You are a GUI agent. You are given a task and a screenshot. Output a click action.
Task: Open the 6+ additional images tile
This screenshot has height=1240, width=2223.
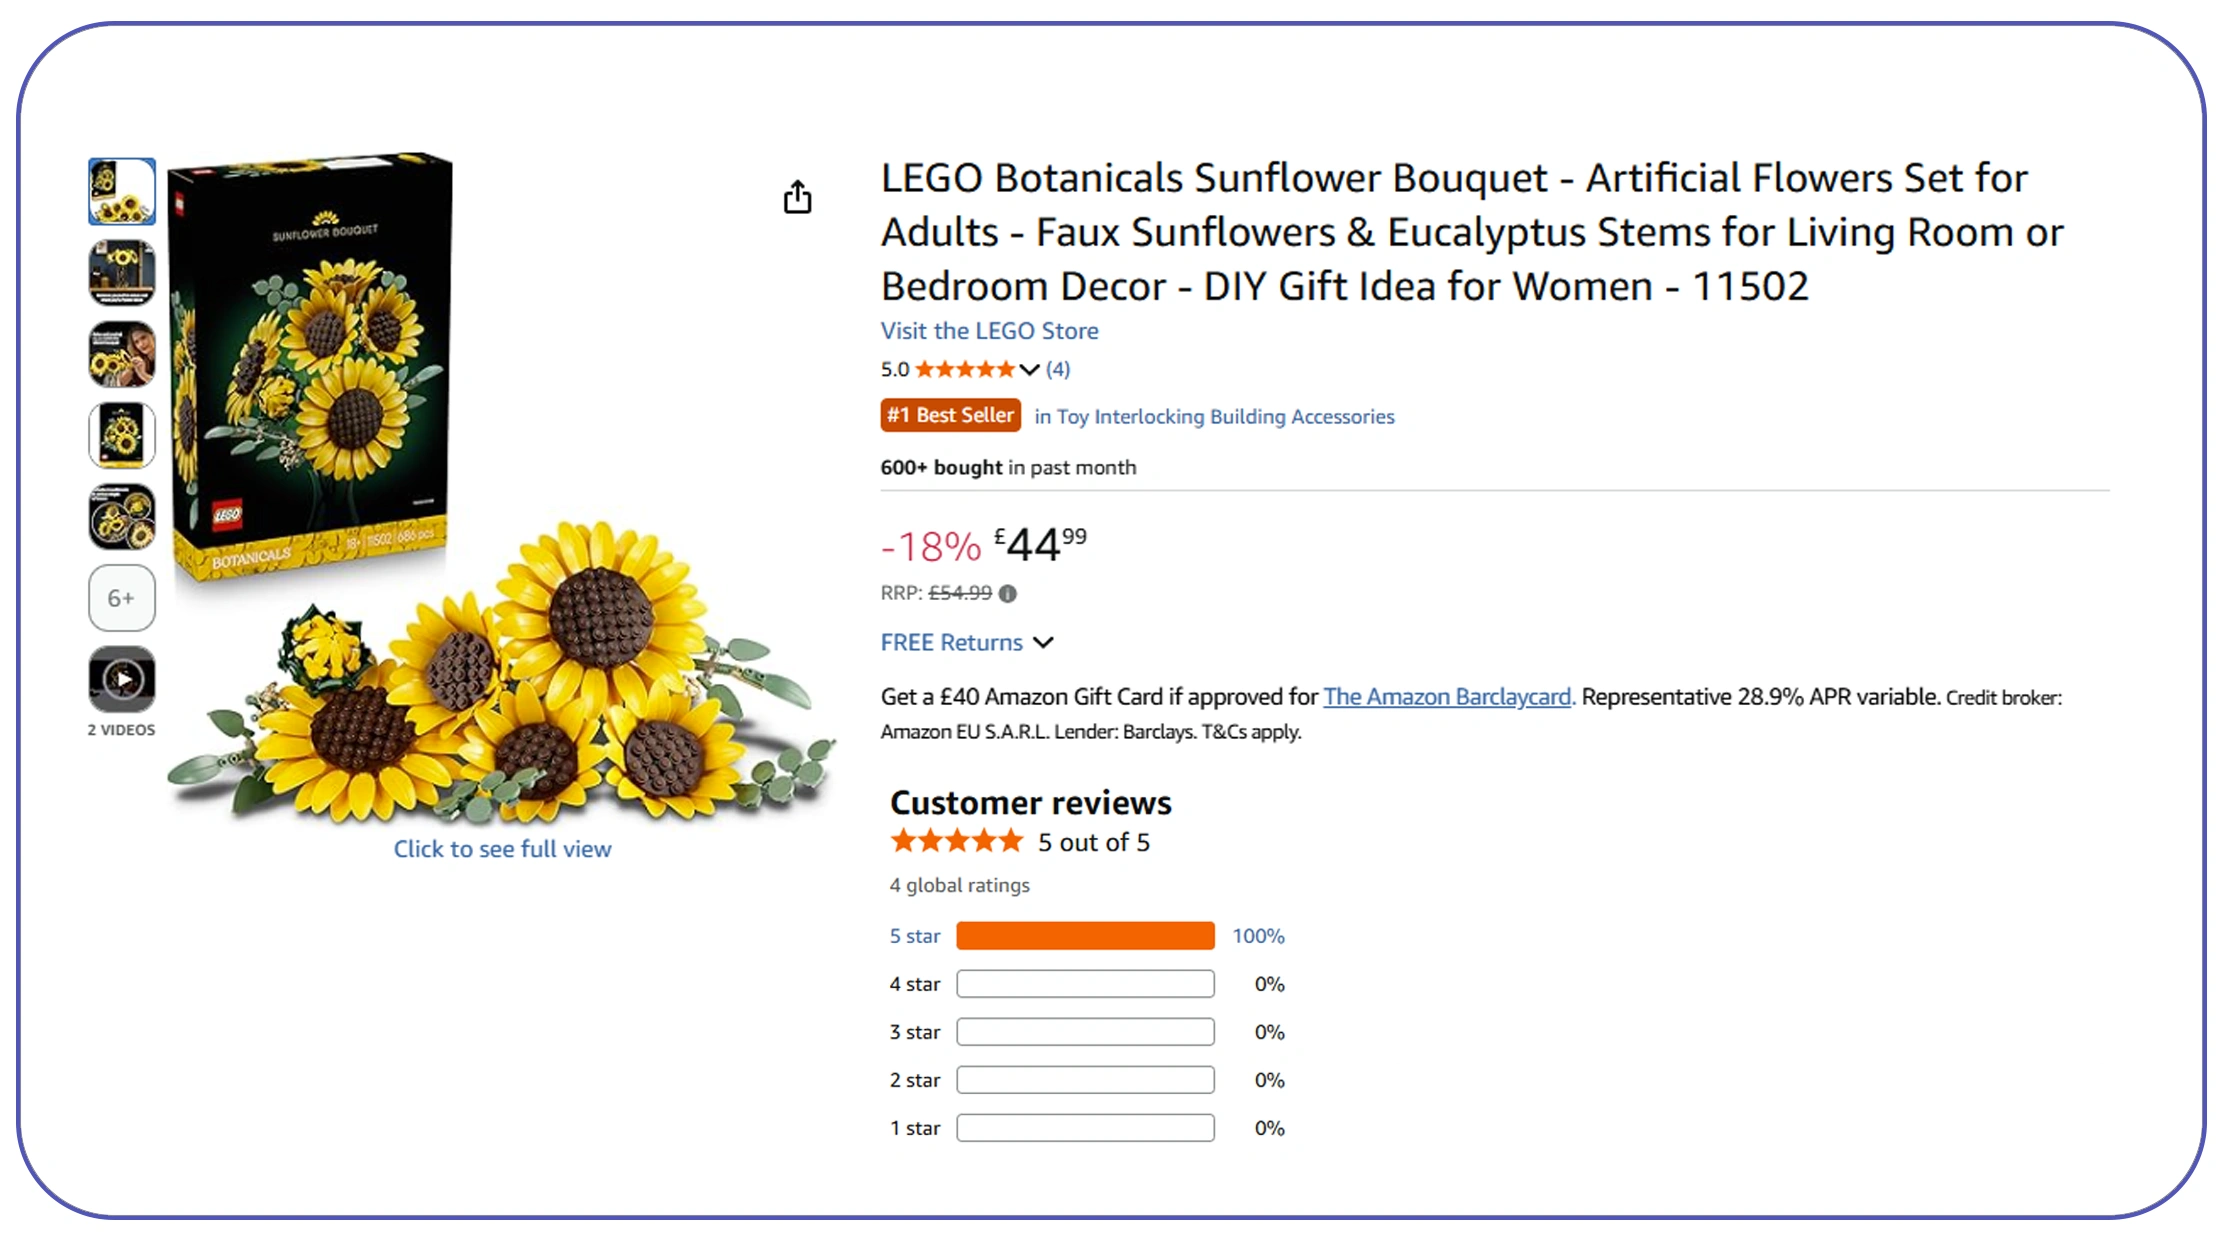[121, 598]
